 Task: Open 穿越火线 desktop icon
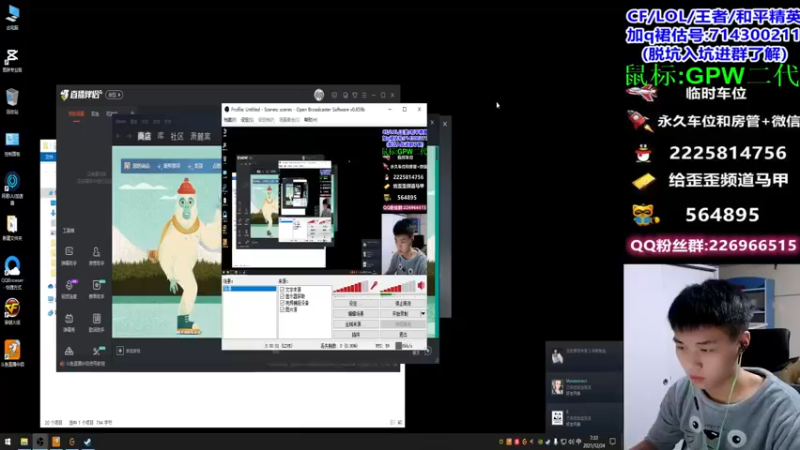pos(12,311)
